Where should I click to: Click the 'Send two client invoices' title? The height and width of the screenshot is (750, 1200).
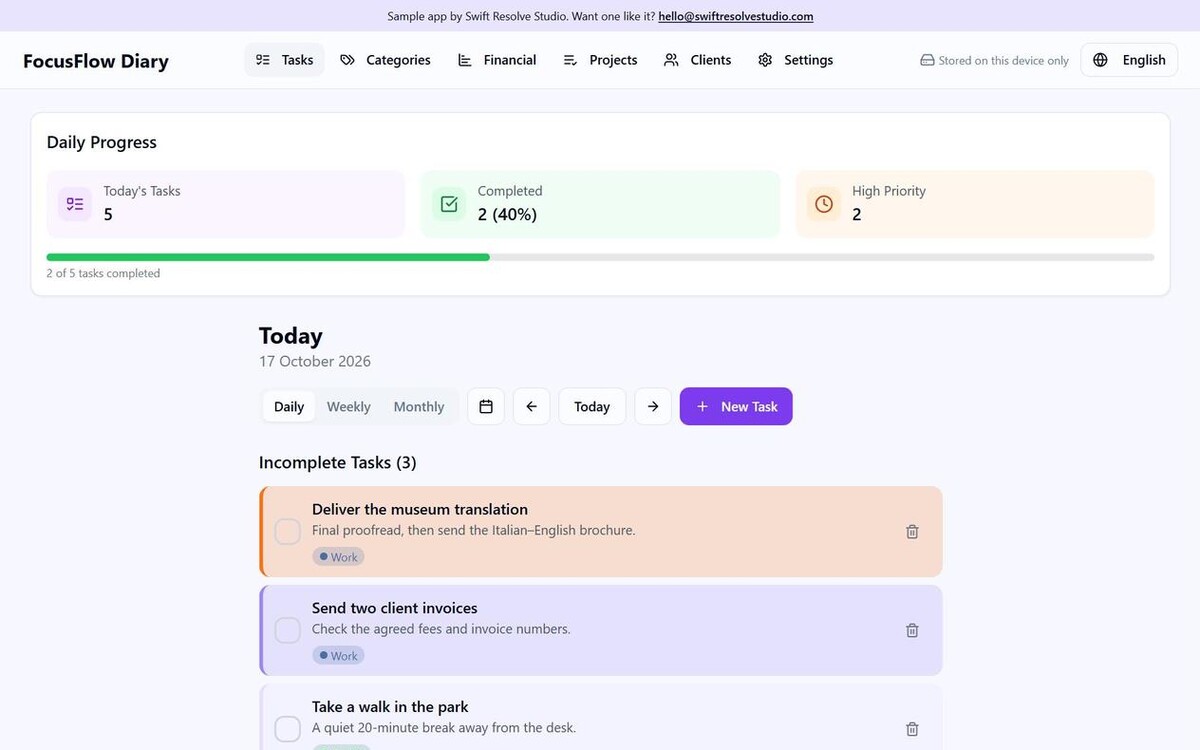coord(395,608)
